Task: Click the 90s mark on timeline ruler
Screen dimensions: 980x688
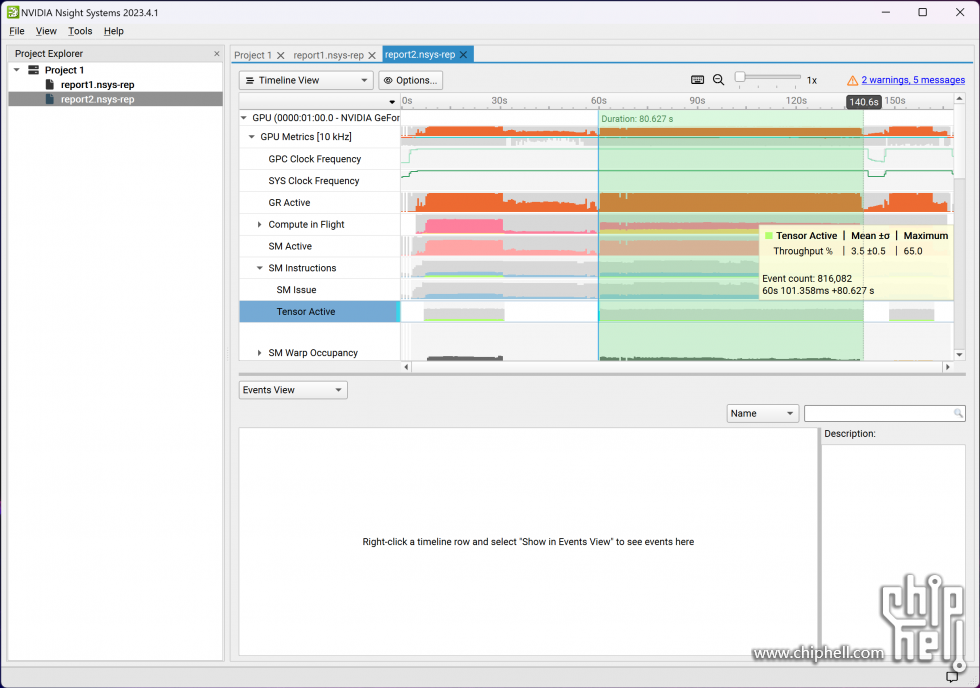Action: coord(697,101)
